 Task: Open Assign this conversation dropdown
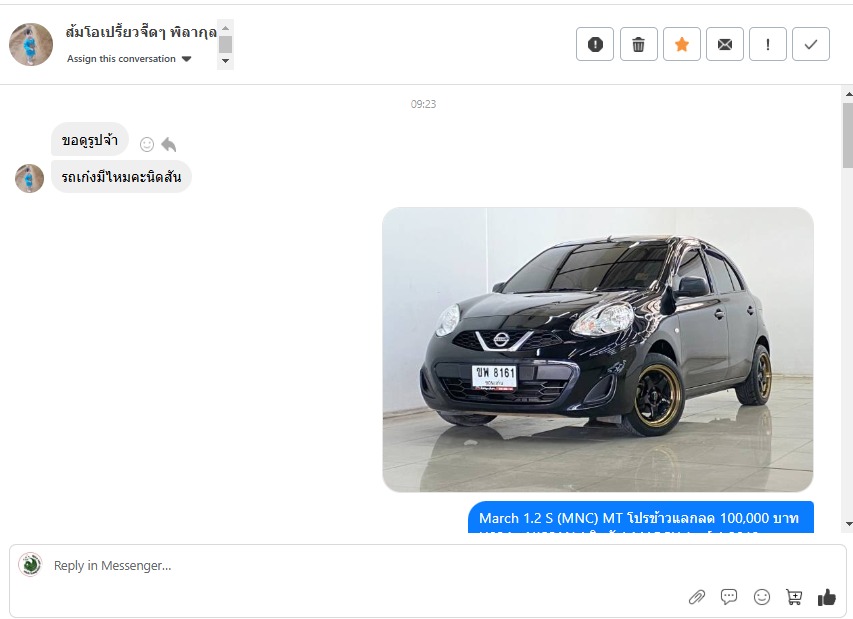click(x=129, y=59)
